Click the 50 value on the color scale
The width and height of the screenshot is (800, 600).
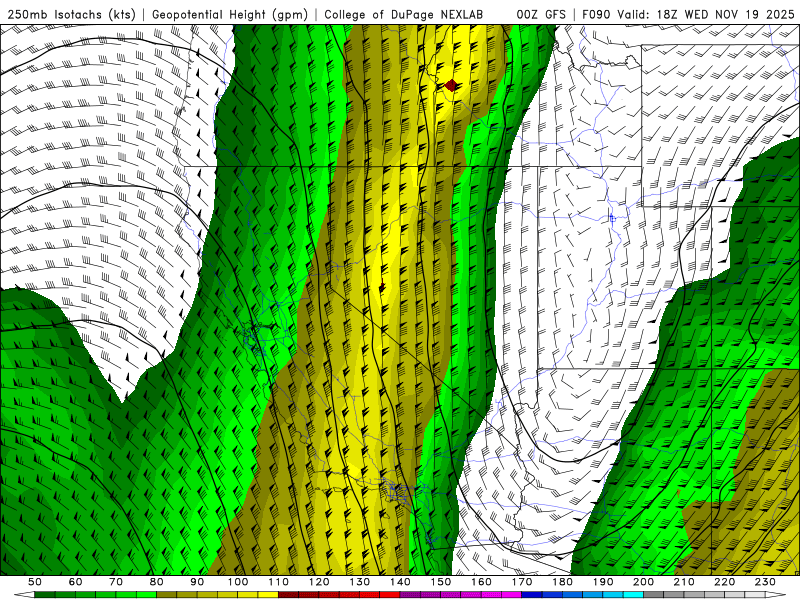(35, 582)
